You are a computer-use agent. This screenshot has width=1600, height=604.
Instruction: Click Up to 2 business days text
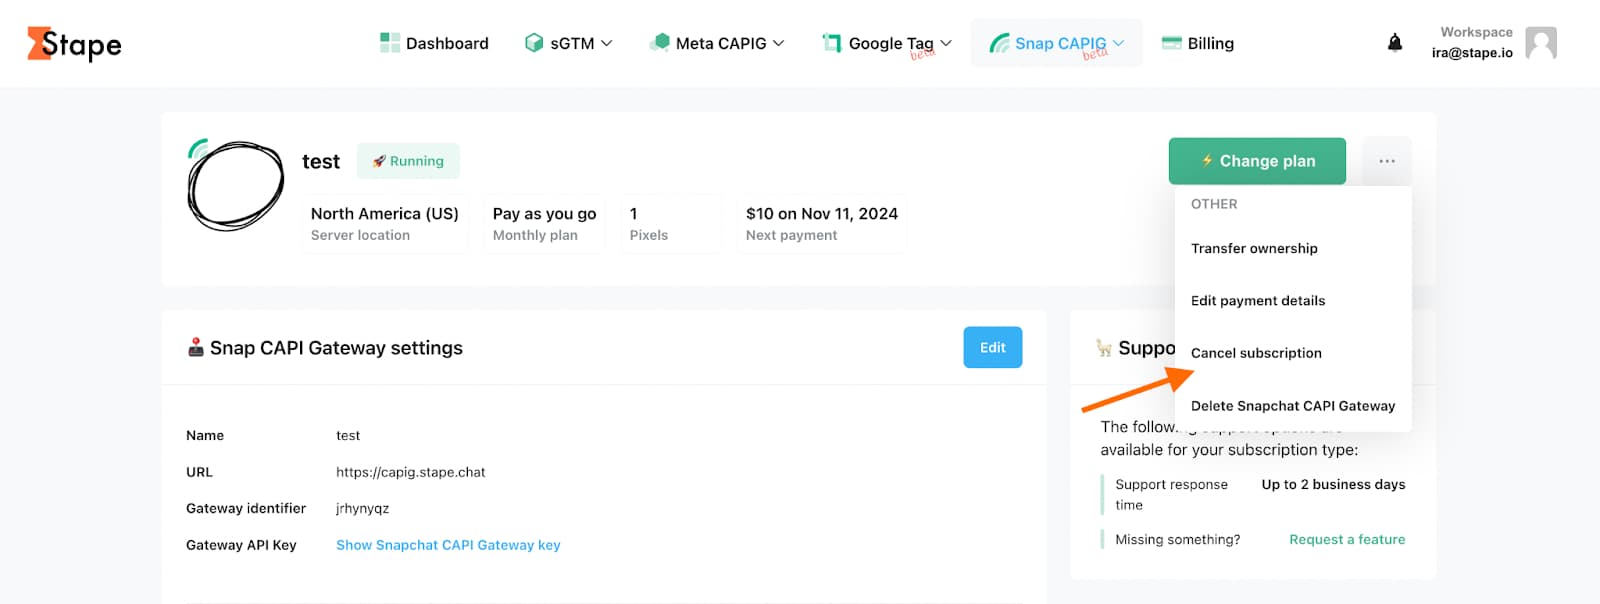pyautogui.click(x=1333, y=484)
